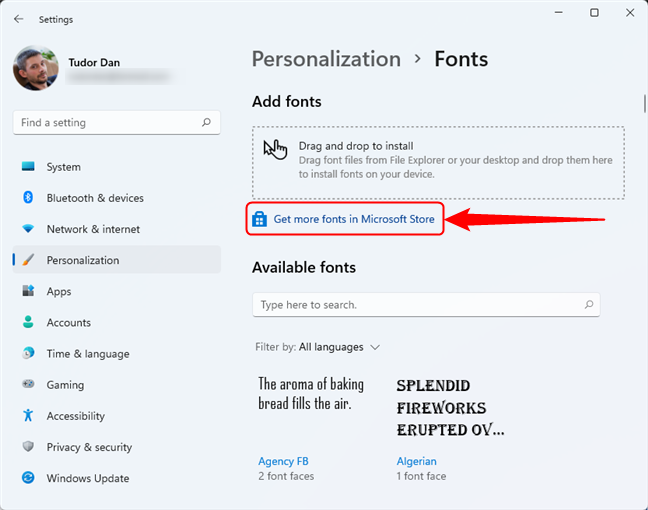Image resolution: width=648 pixels, height=510 pixels.
Task: Click the Apps icon in the sidebar
Action: click(x=28, y=291)
